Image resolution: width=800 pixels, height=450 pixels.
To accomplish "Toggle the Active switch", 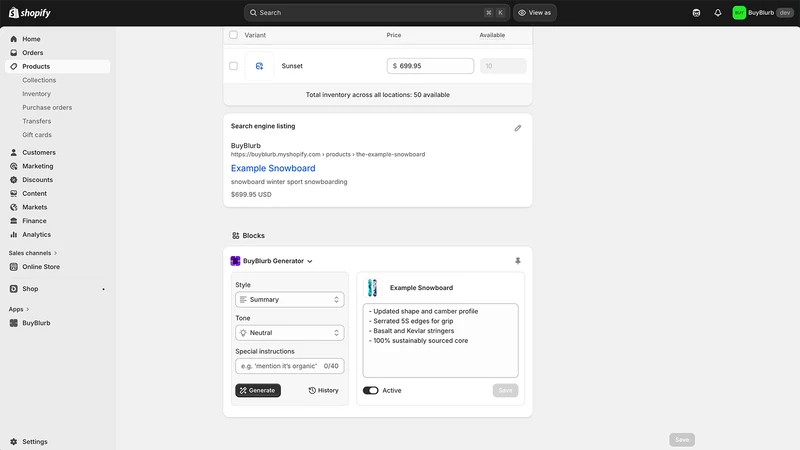I will 370,390.
